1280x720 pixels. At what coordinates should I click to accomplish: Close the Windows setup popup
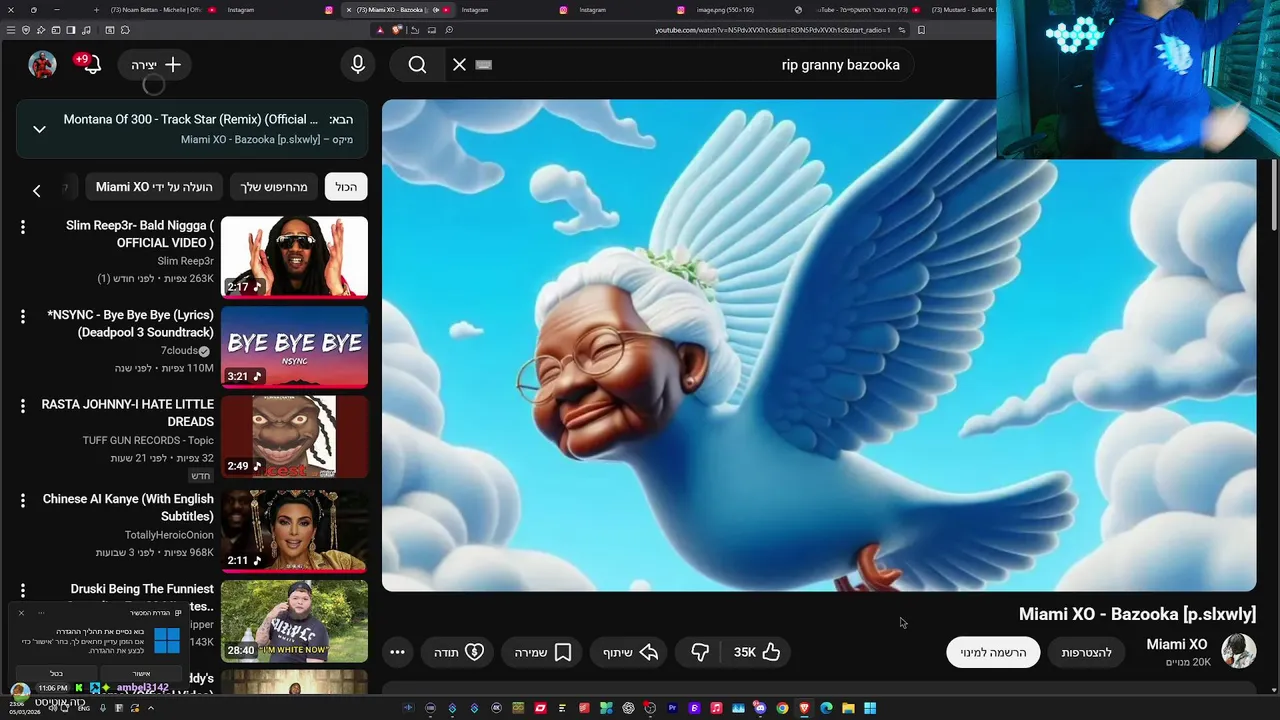coord(21,612)
